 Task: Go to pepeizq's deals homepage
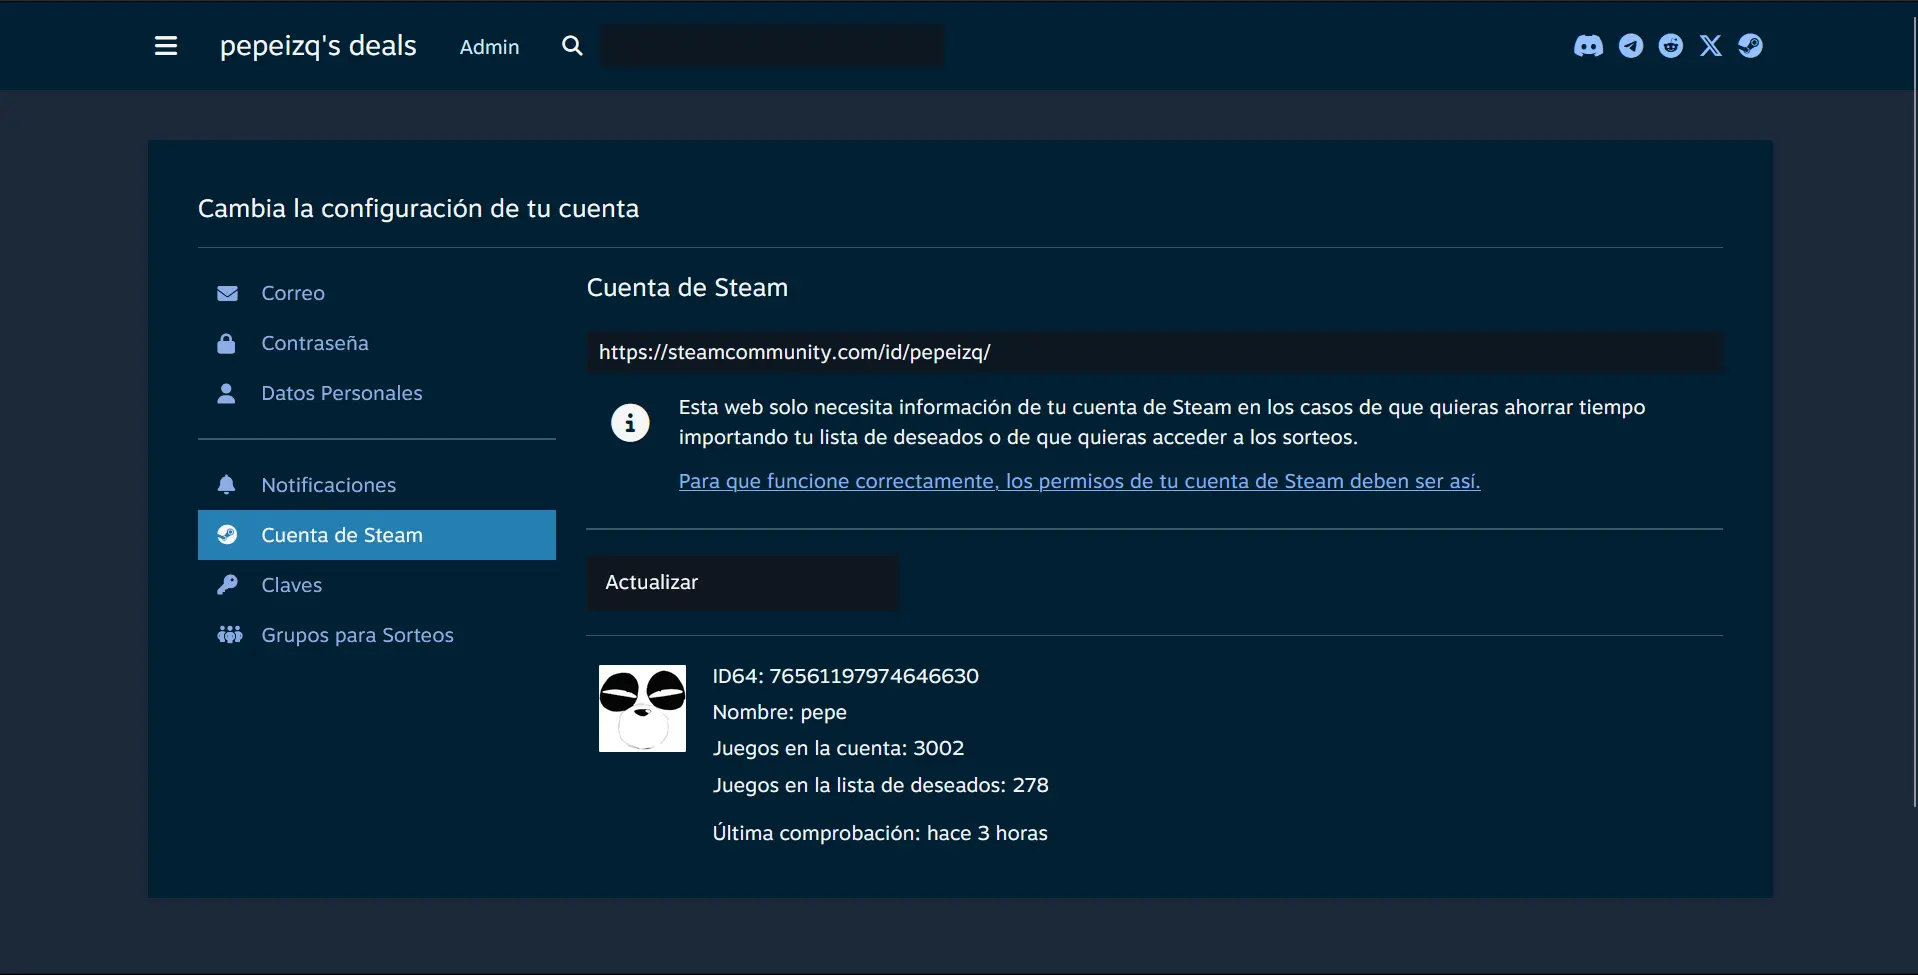[x=318, y=46]
